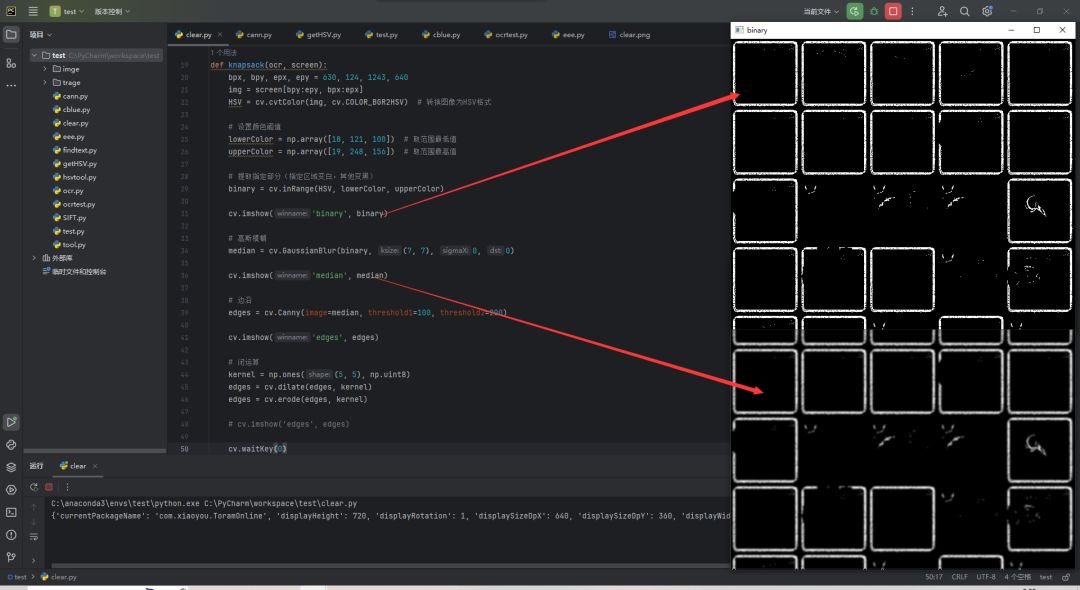This screenshot has width=1080, height=590.
Task: Switch to the clear.png editor tab
Action: pyautogui.click(x=634, y=34)
